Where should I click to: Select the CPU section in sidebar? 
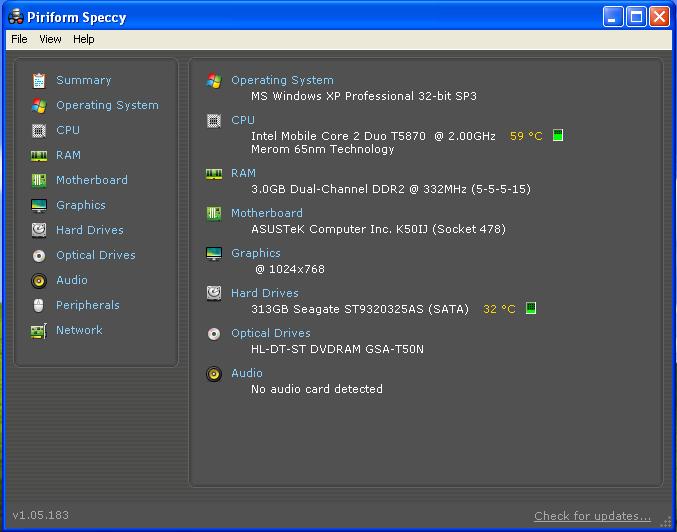point(68,130)
